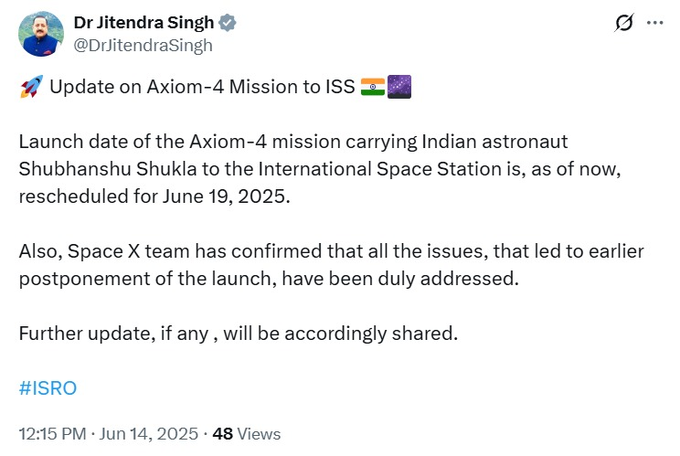The height and width of the screenshot is (456, 680).
Task: Open the Dr Jitendra Singh display name
Action: (x=144, y=23)
